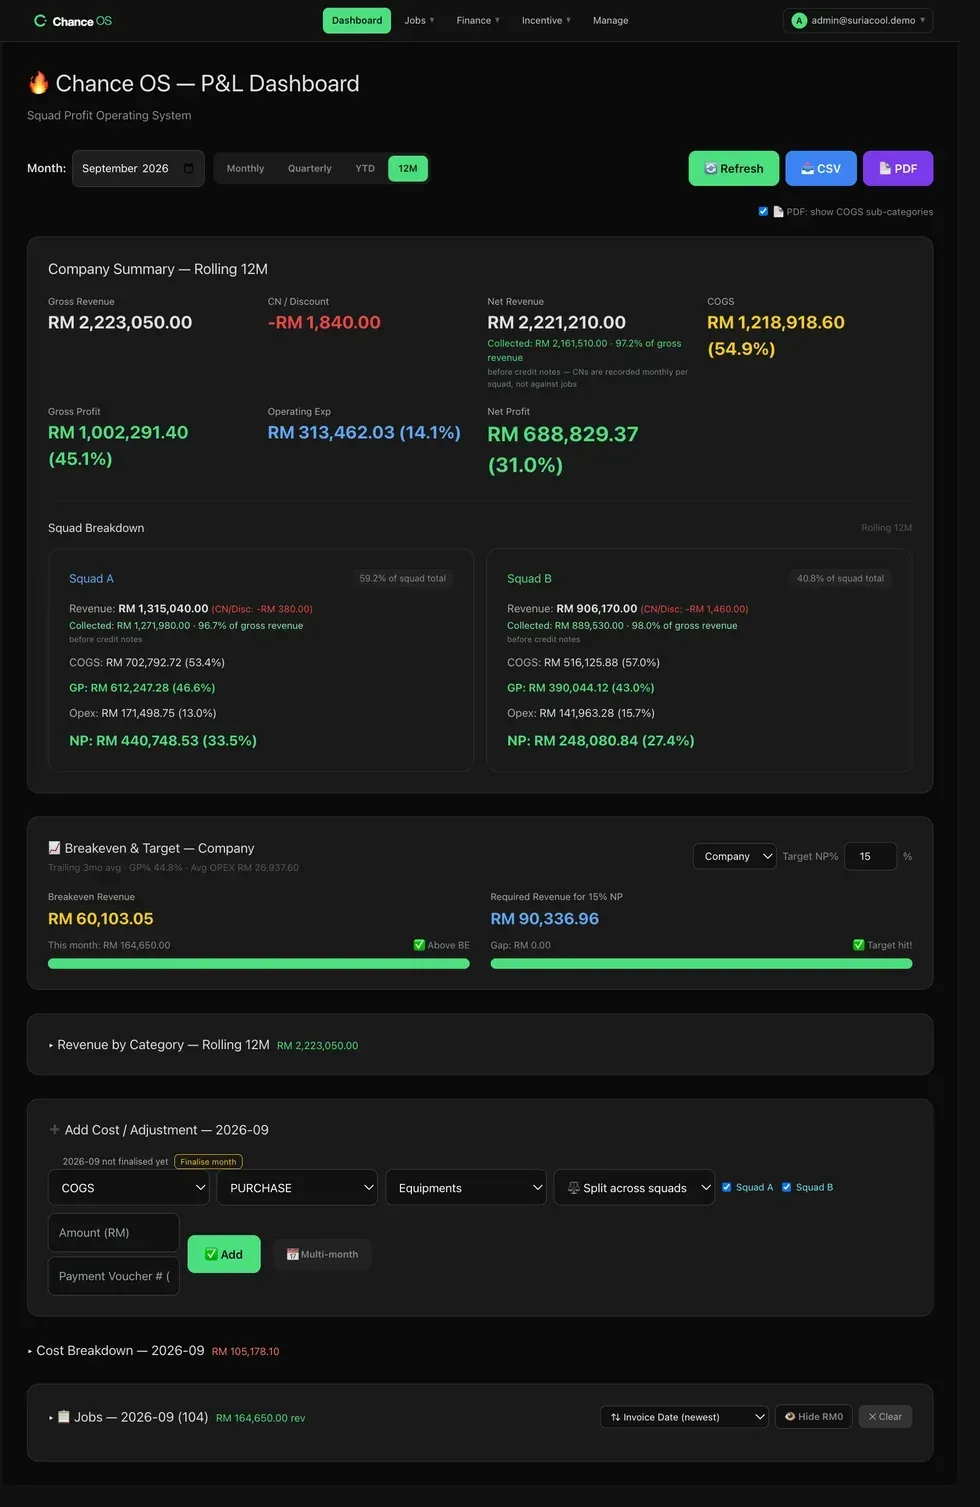This screenshot has height=1507, width=980.
Task: Click the Chance OS logo
Action: click(73, 21)
